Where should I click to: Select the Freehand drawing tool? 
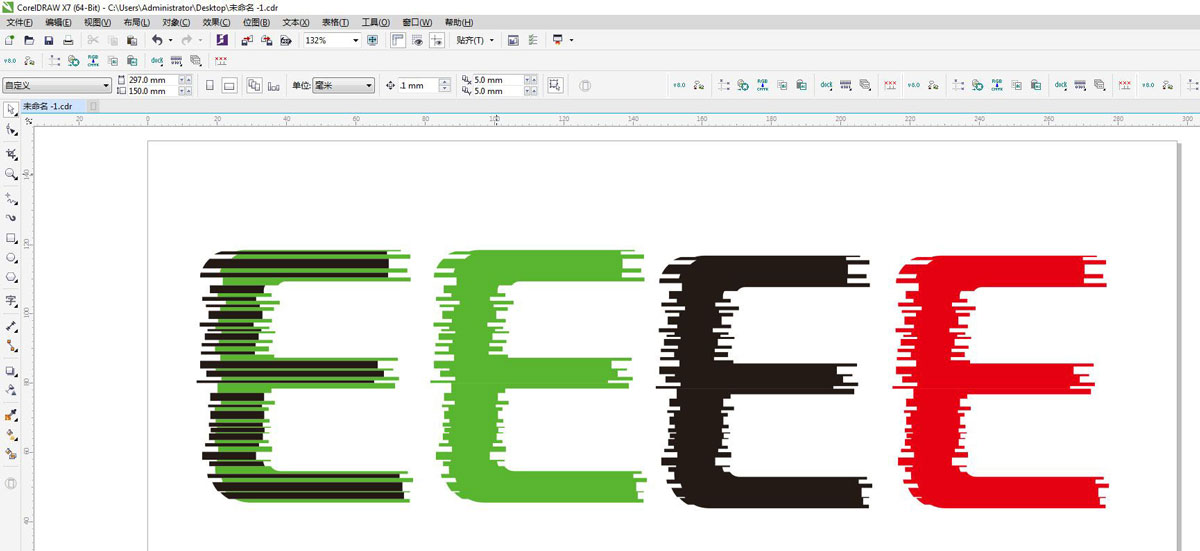11,197
